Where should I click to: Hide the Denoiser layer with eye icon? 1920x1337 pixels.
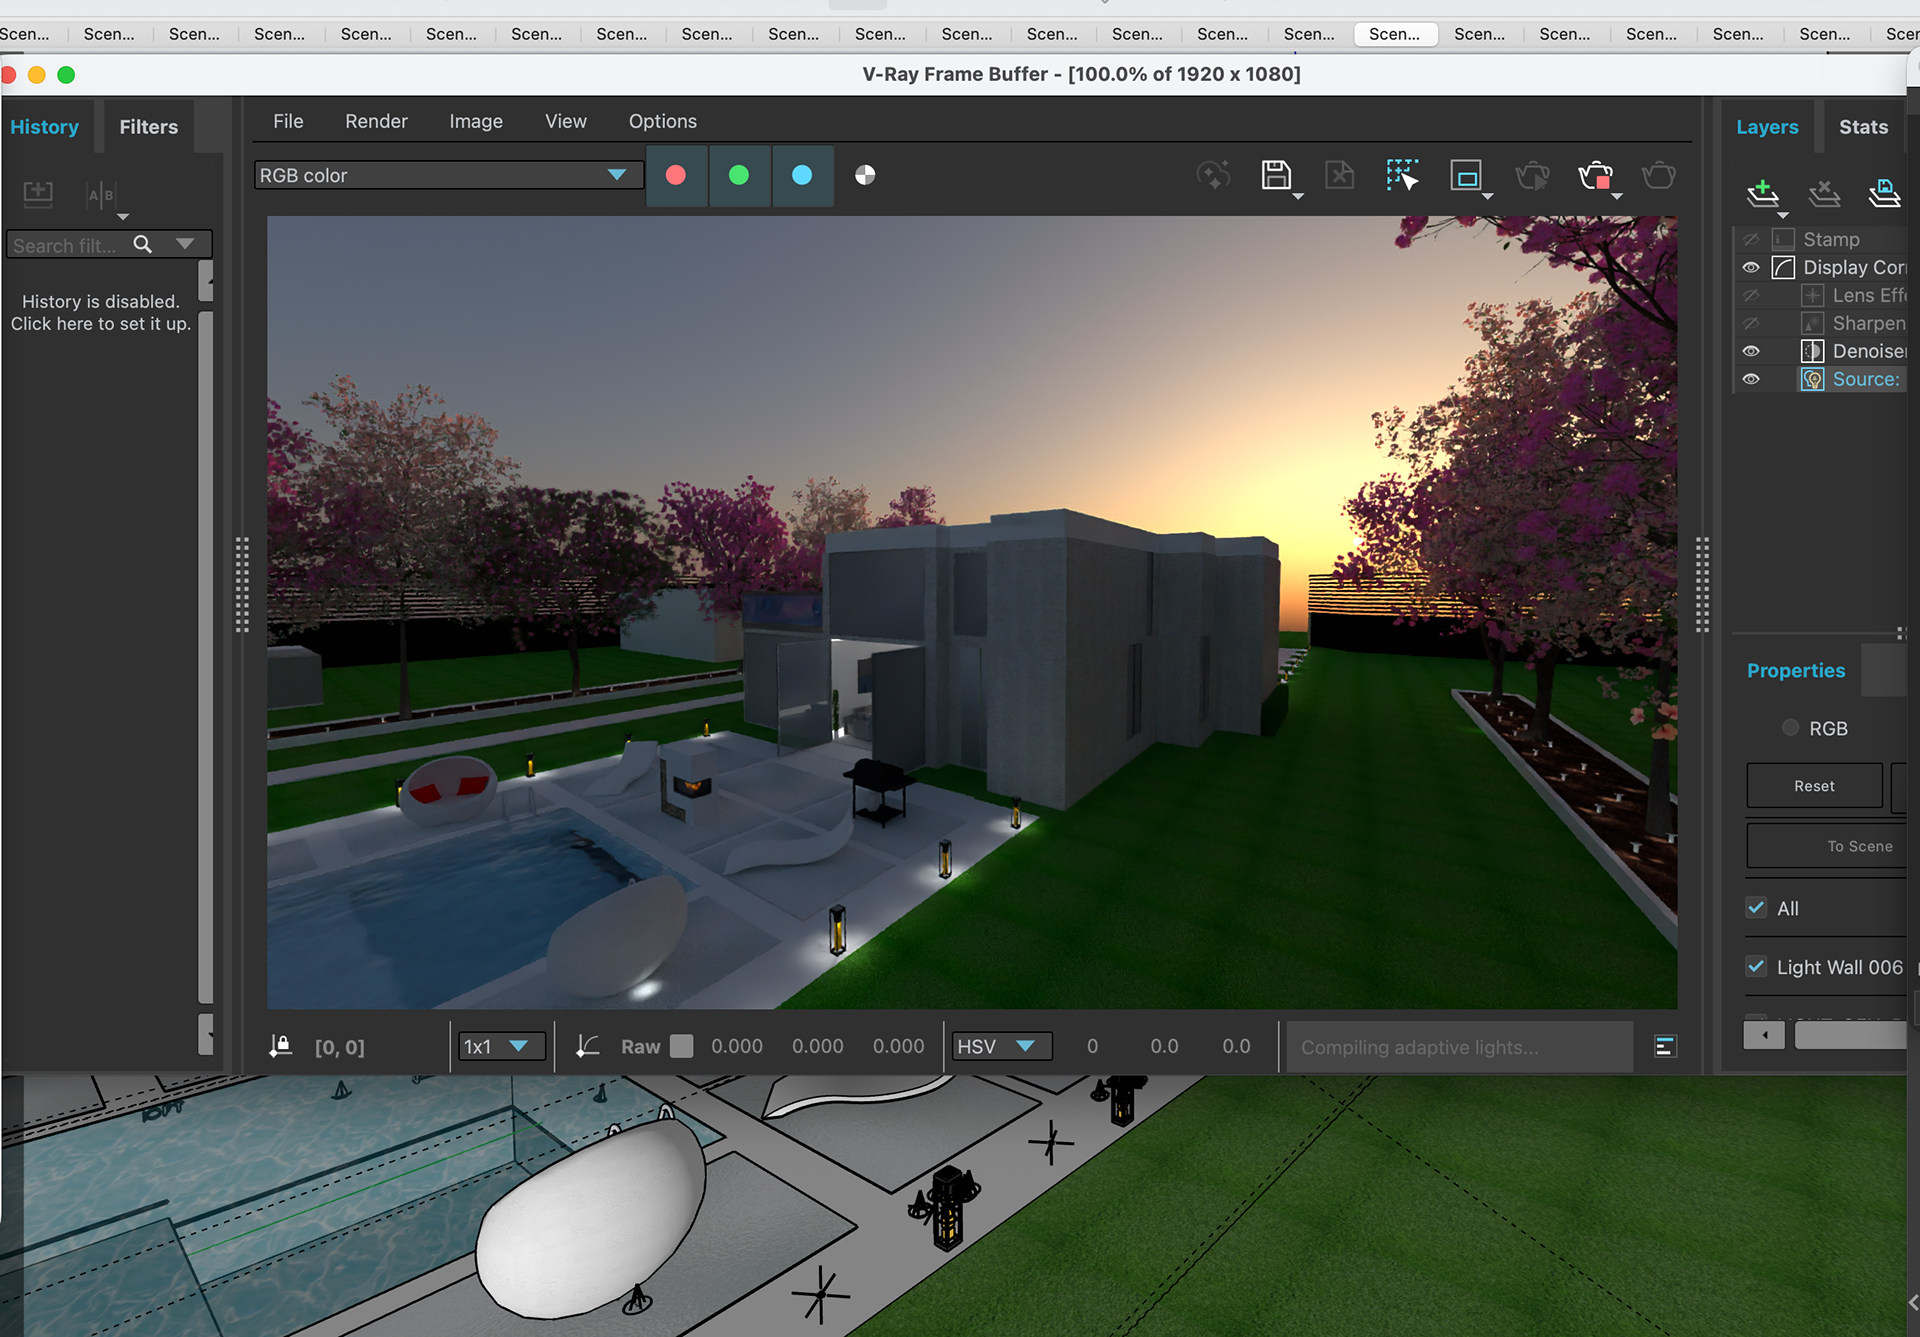click(1751, 351)
